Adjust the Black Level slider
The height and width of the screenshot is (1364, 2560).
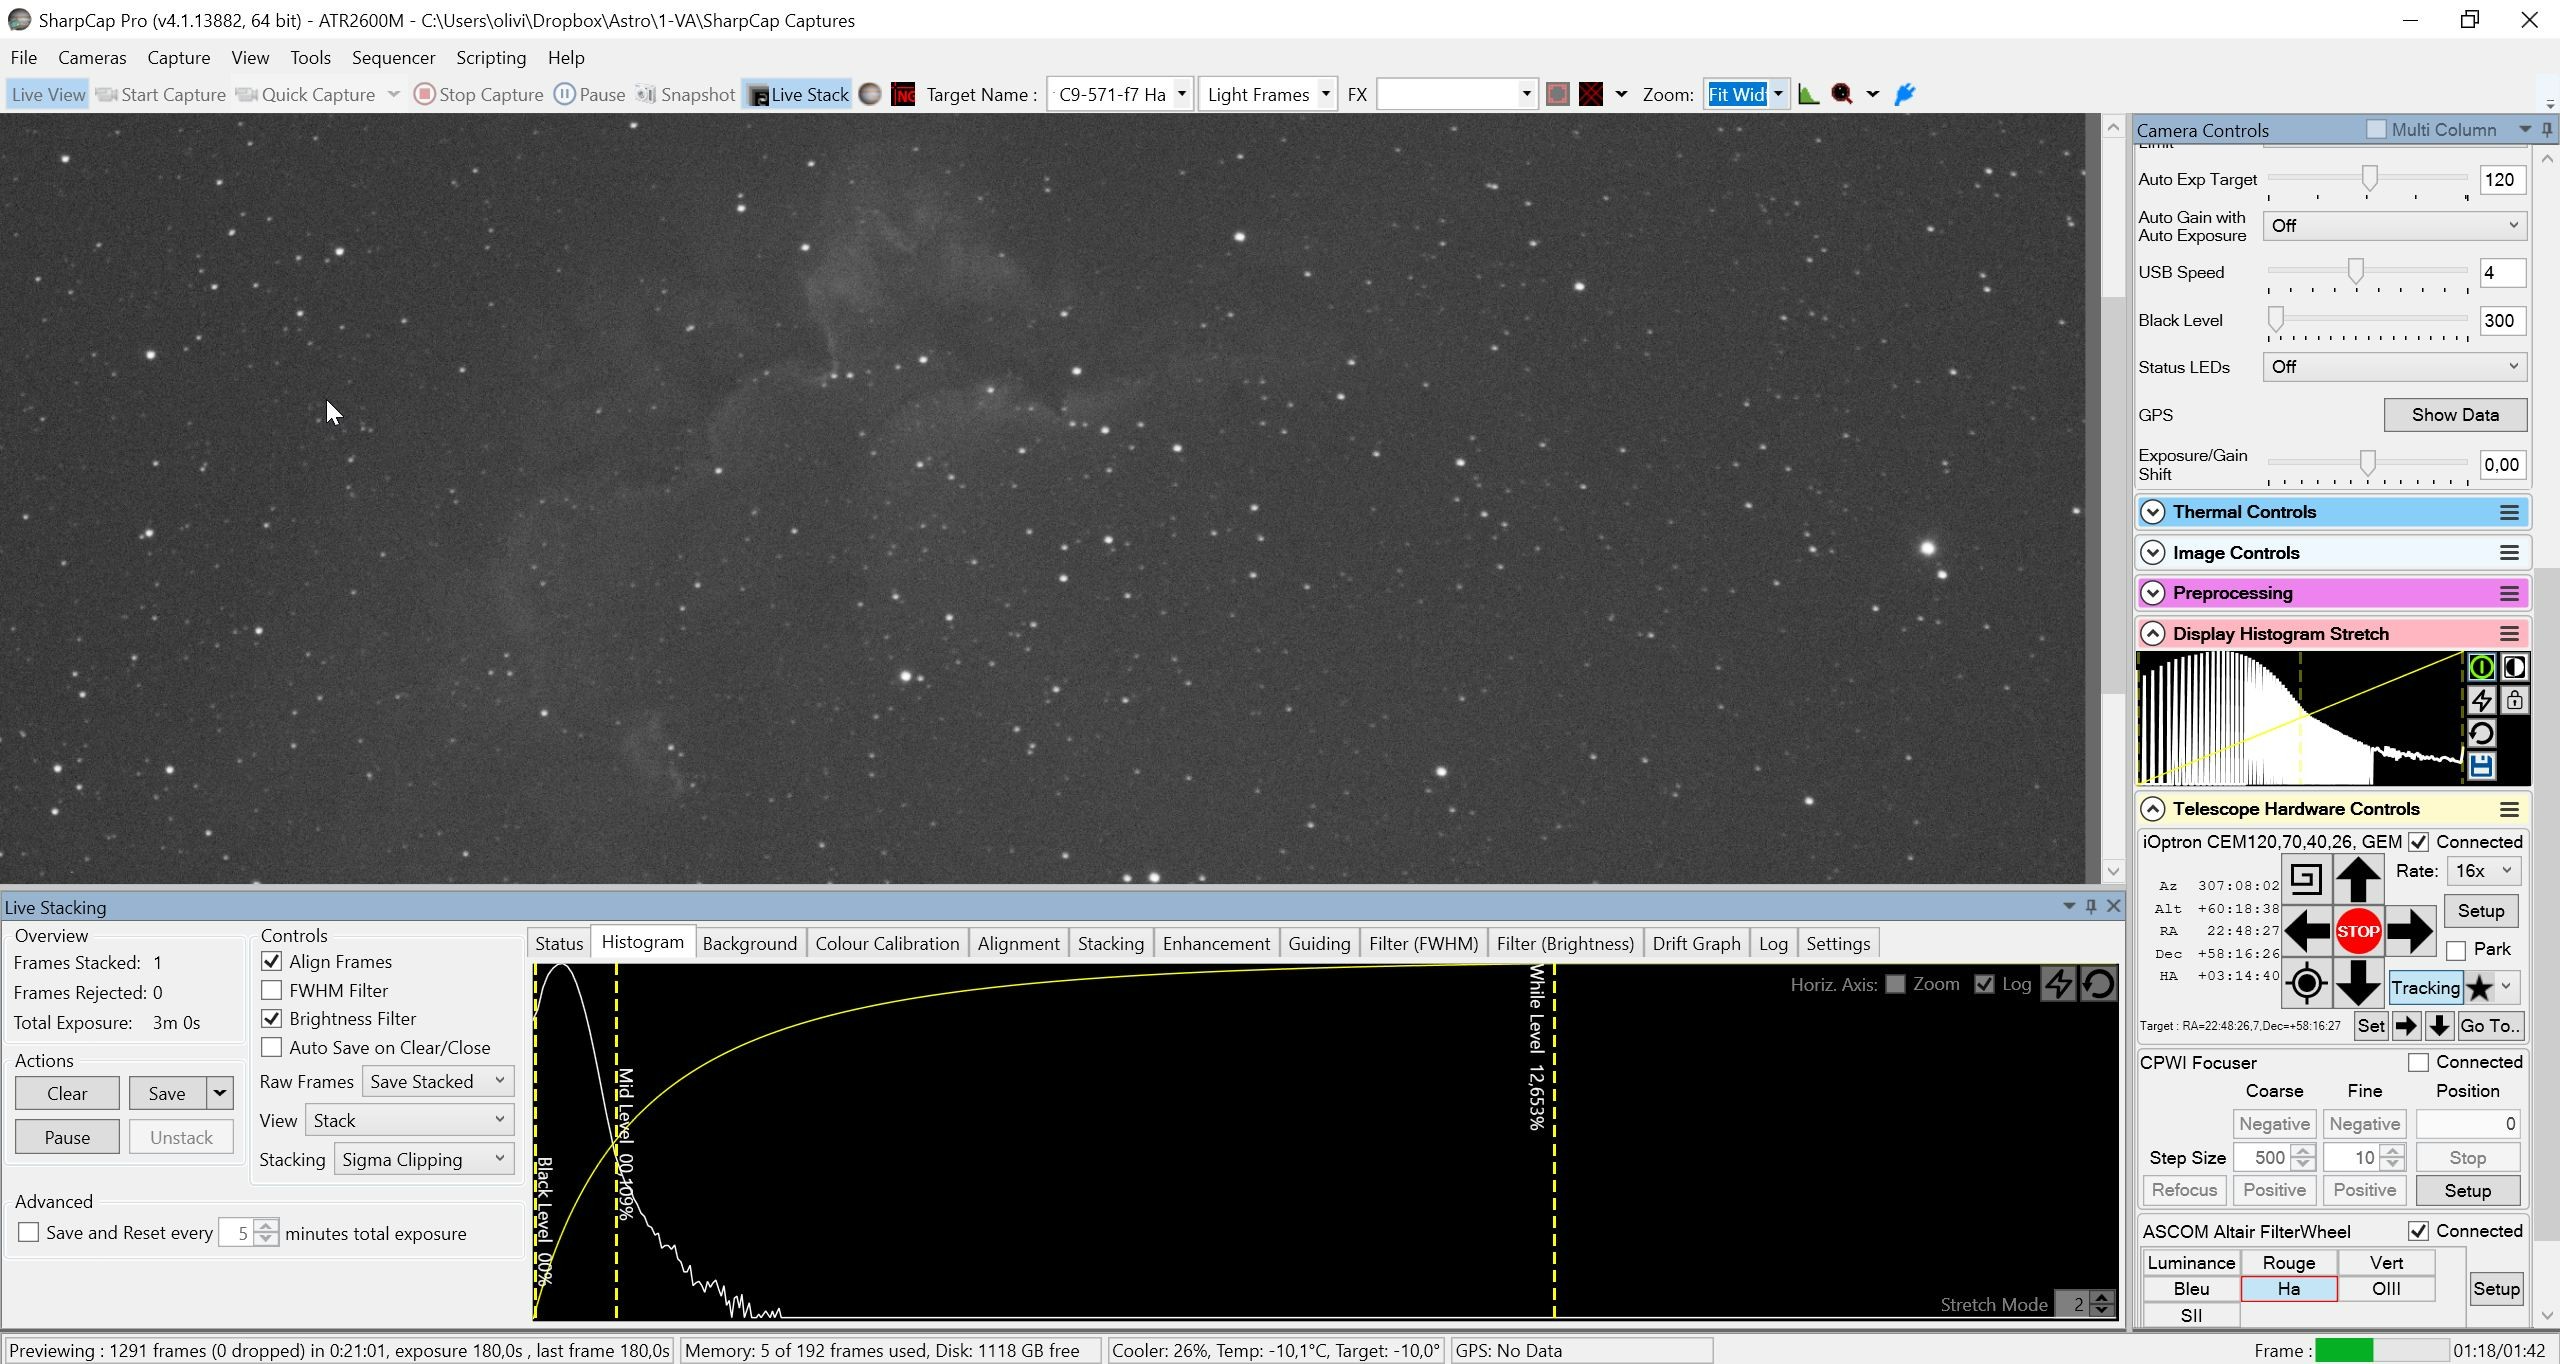(x=2277, y=319)
